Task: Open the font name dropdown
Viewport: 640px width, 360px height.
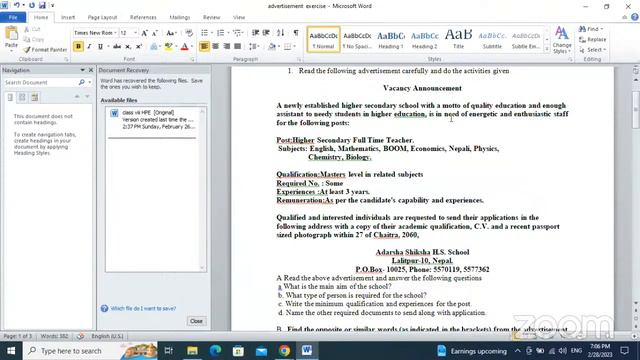Action: 116,33
